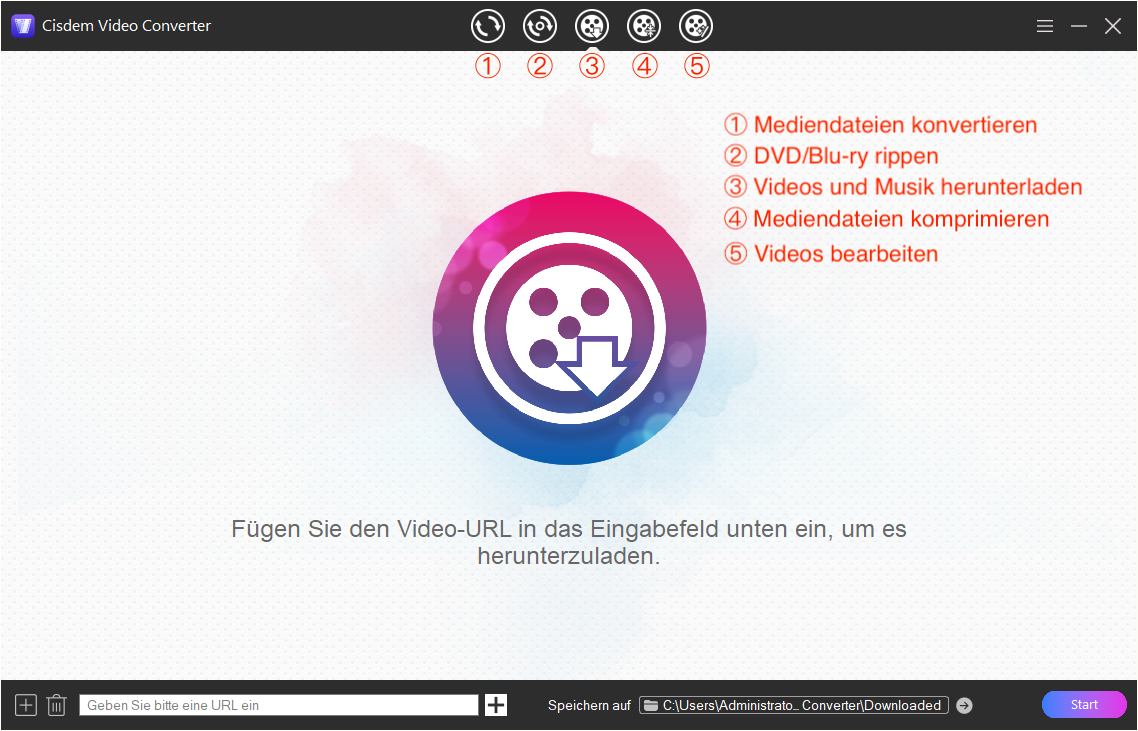Open the hamburger menu
Image resolution: width=1138 pixels, height=731 pixels.
(1044, 25)
